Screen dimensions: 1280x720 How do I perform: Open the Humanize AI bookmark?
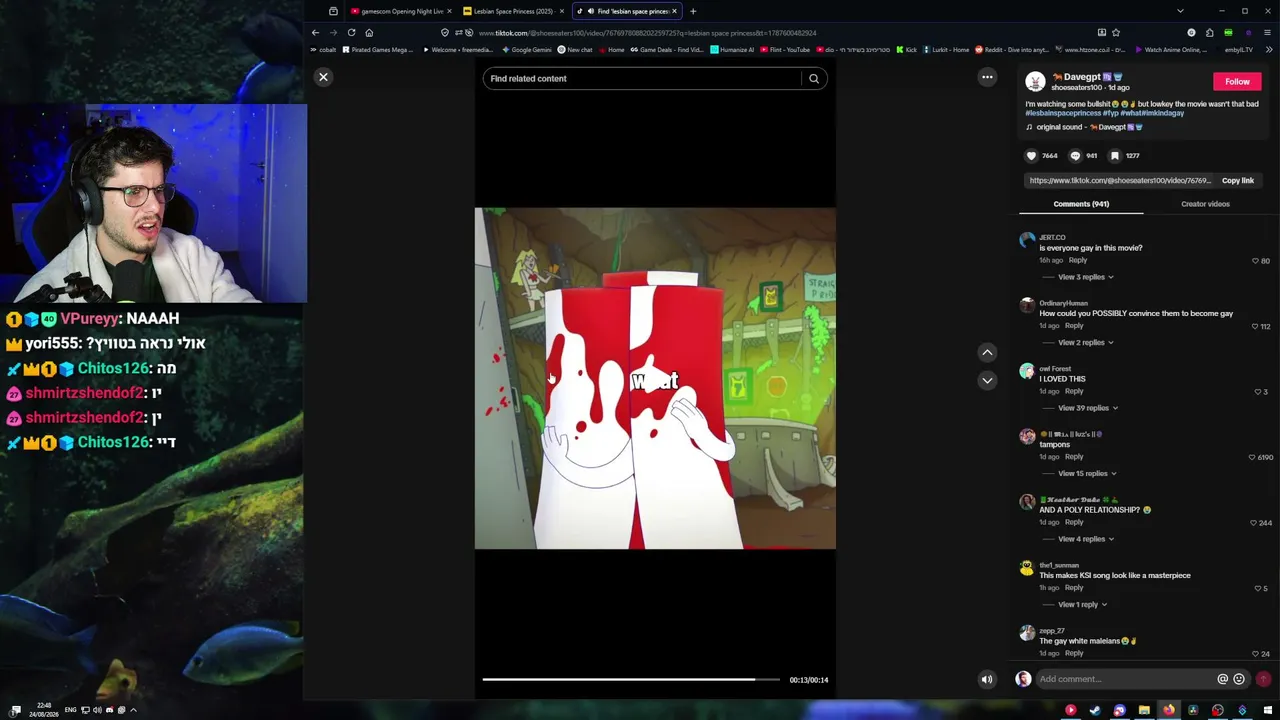tap(732, 50)
